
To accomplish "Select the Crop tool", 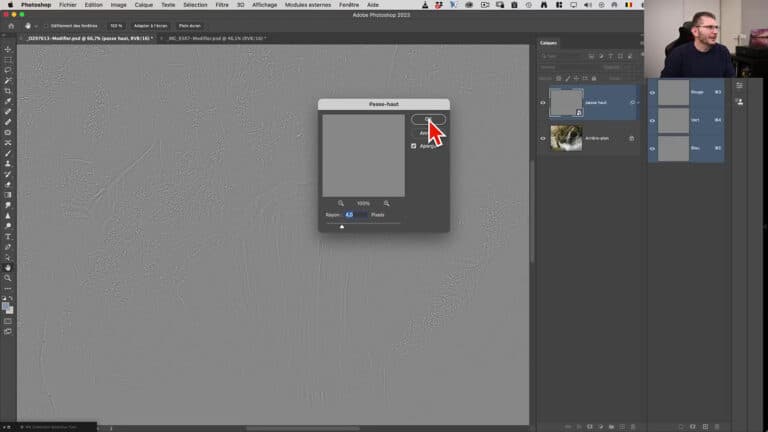I will 8,91.
